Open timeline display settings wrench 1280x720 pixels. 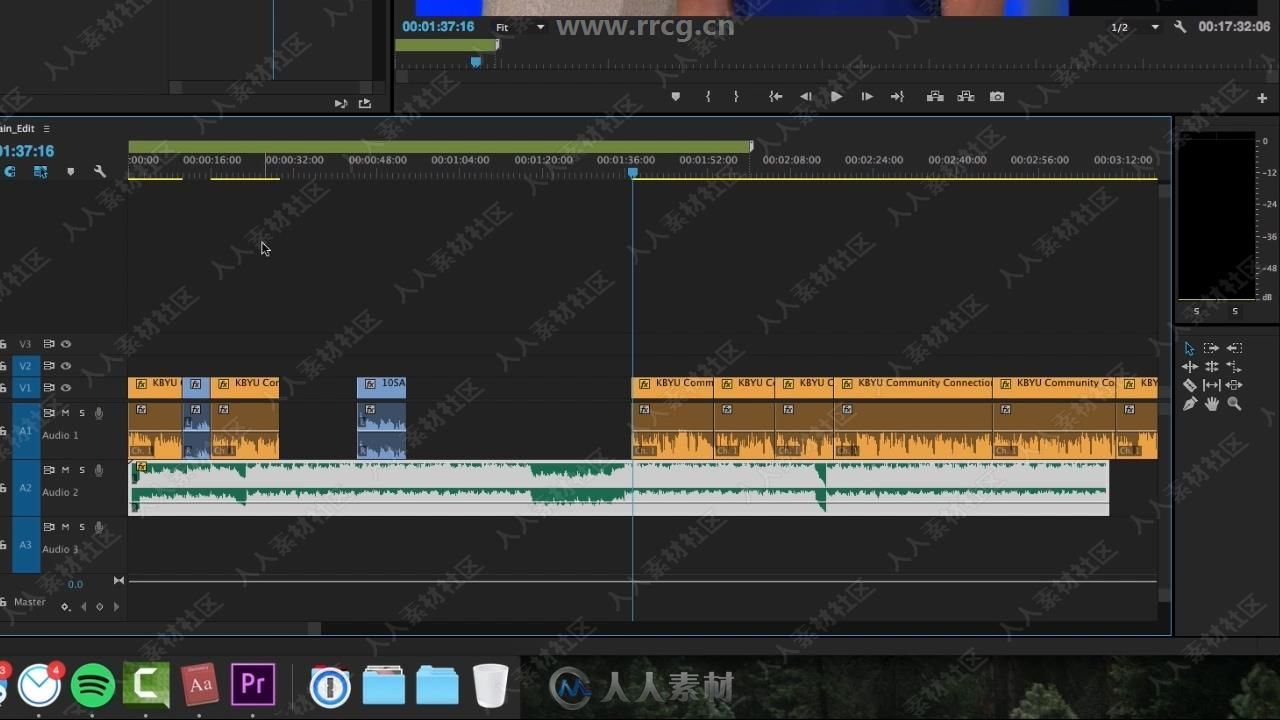click(x=100, y=172)
